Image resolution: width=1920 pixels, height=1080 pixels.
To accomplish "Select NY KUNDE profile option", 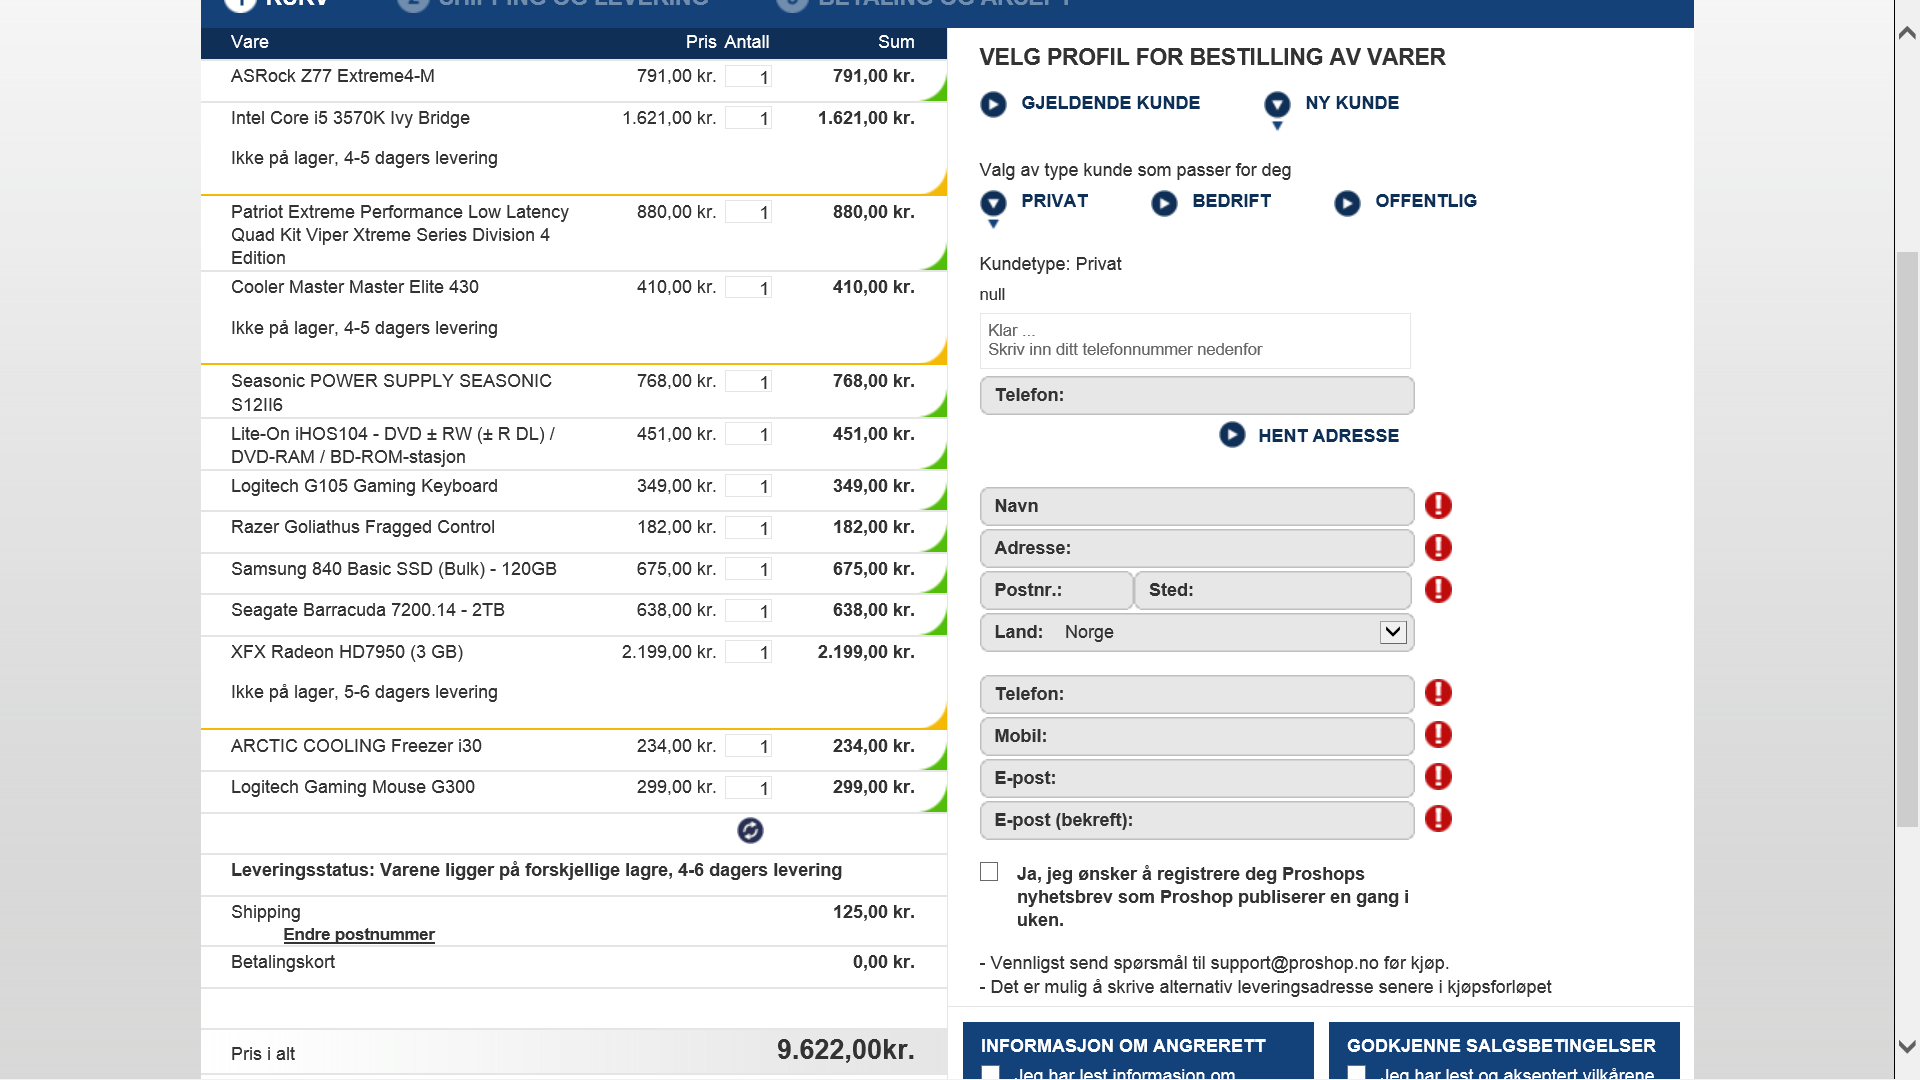I will tap(1352, 103).
